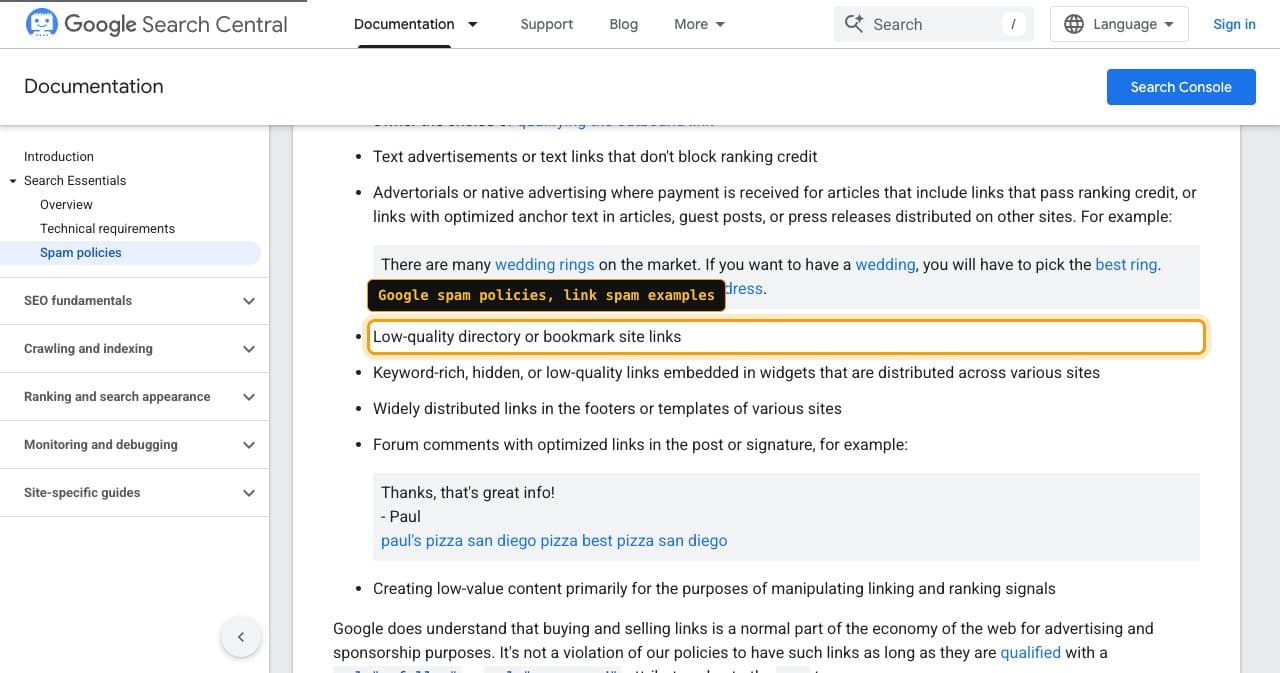Collapse the Search Essentials tree arrow
Viewport: 1280px width, 673px height.
13,181
